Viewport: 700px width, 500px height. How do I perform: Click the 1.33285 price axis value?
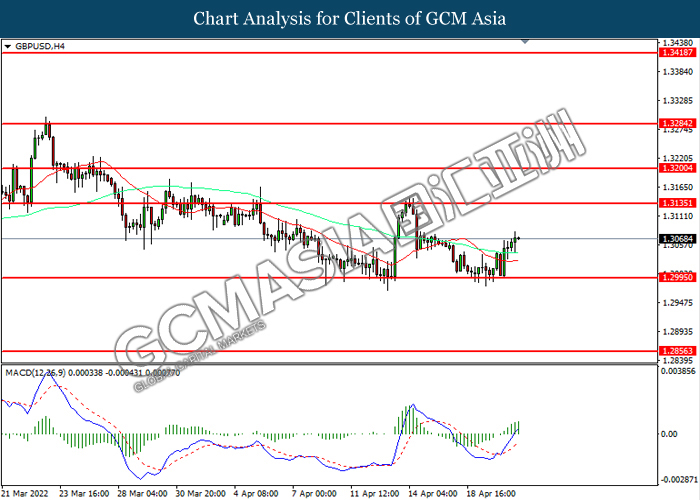(678, 101)
